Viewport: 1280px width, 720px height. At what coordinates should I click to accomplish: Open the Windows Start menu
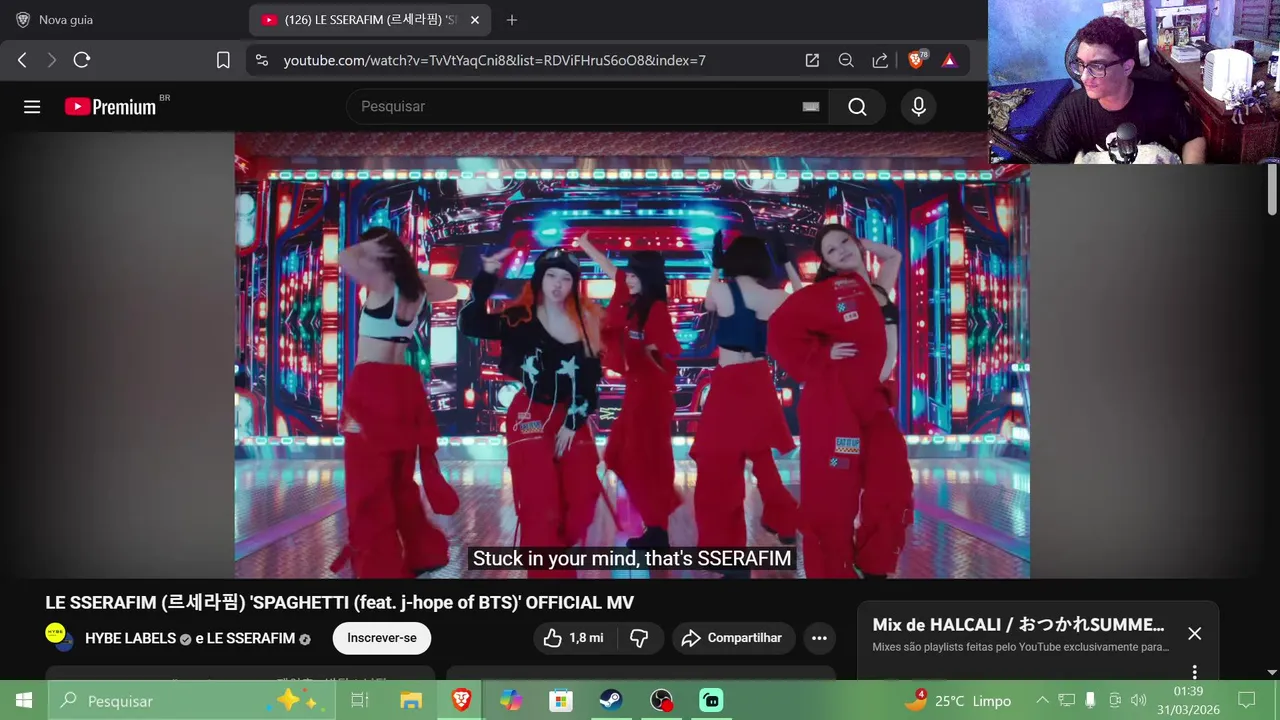(x=23, y=701)
